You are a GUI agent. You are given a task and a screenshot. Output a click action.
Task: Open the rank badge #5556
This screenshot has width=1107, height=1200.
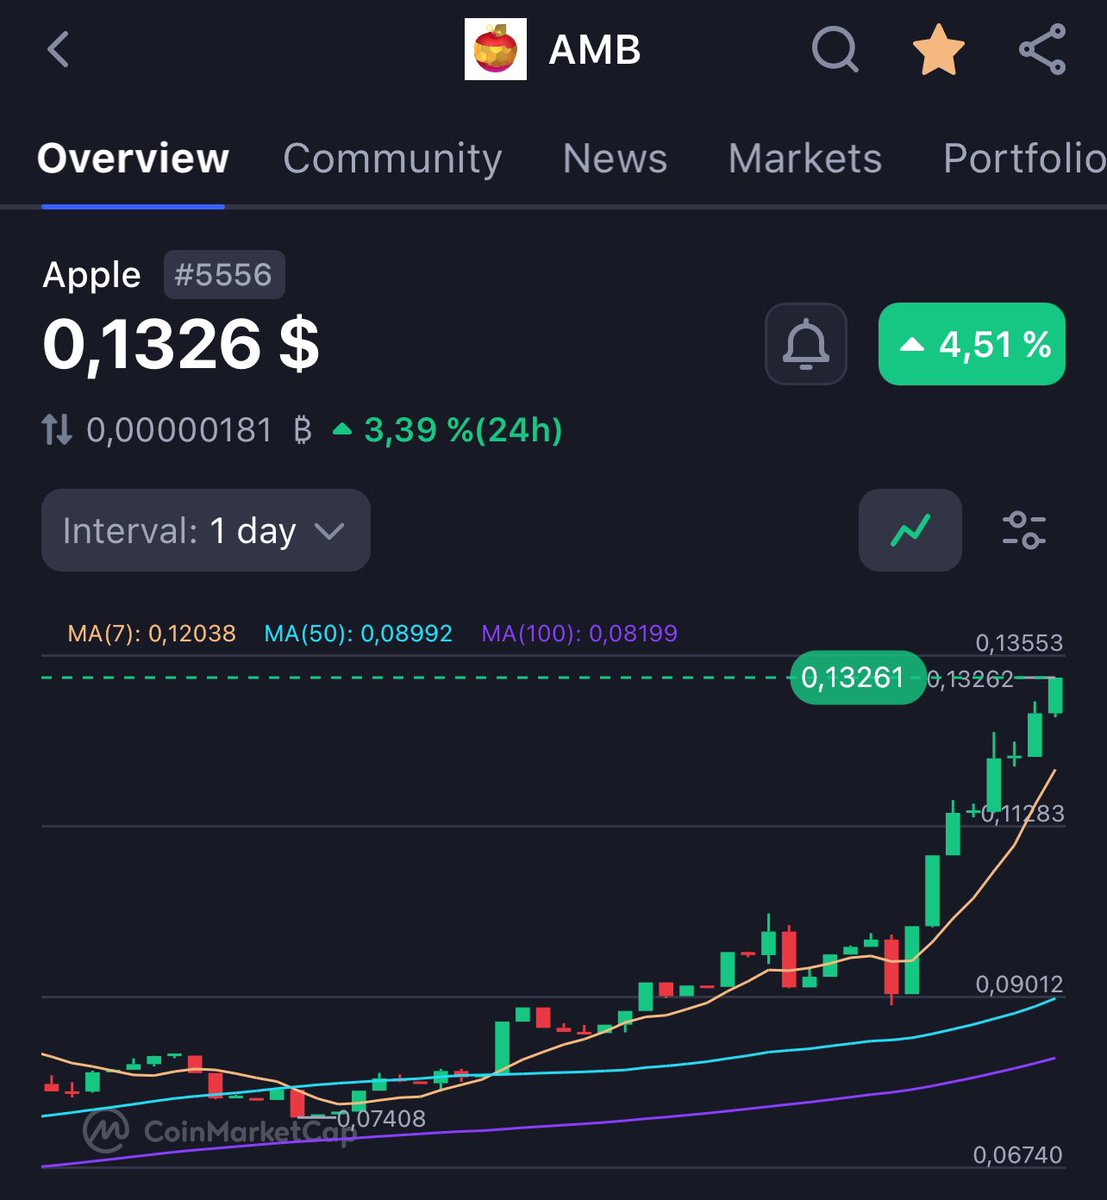(224, 274)
